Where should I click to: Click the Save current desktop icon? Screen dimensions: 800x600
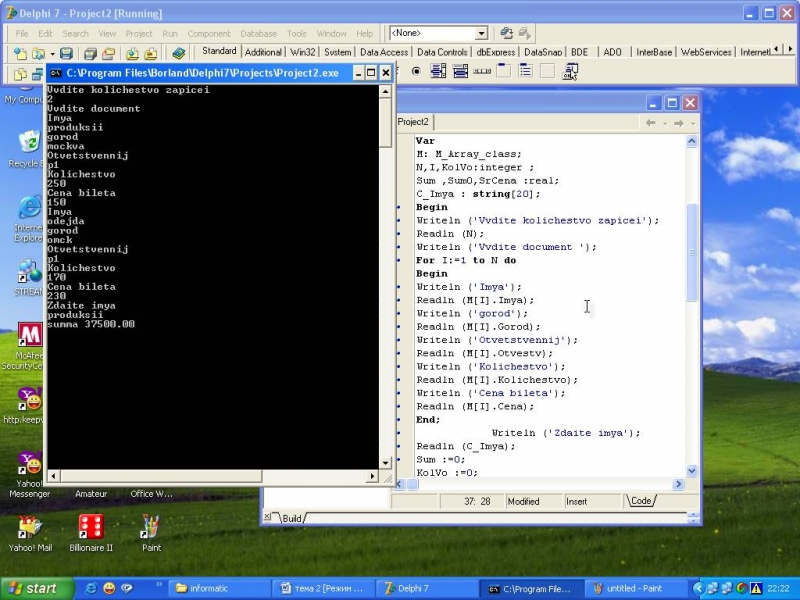[507, 33]
